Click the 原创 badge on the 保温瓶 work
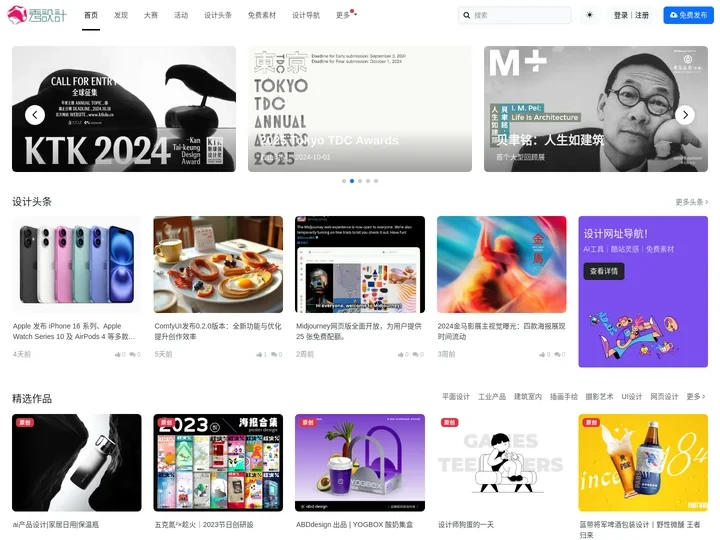The height and width of the screenshot is (540, 720). point(25,422)
